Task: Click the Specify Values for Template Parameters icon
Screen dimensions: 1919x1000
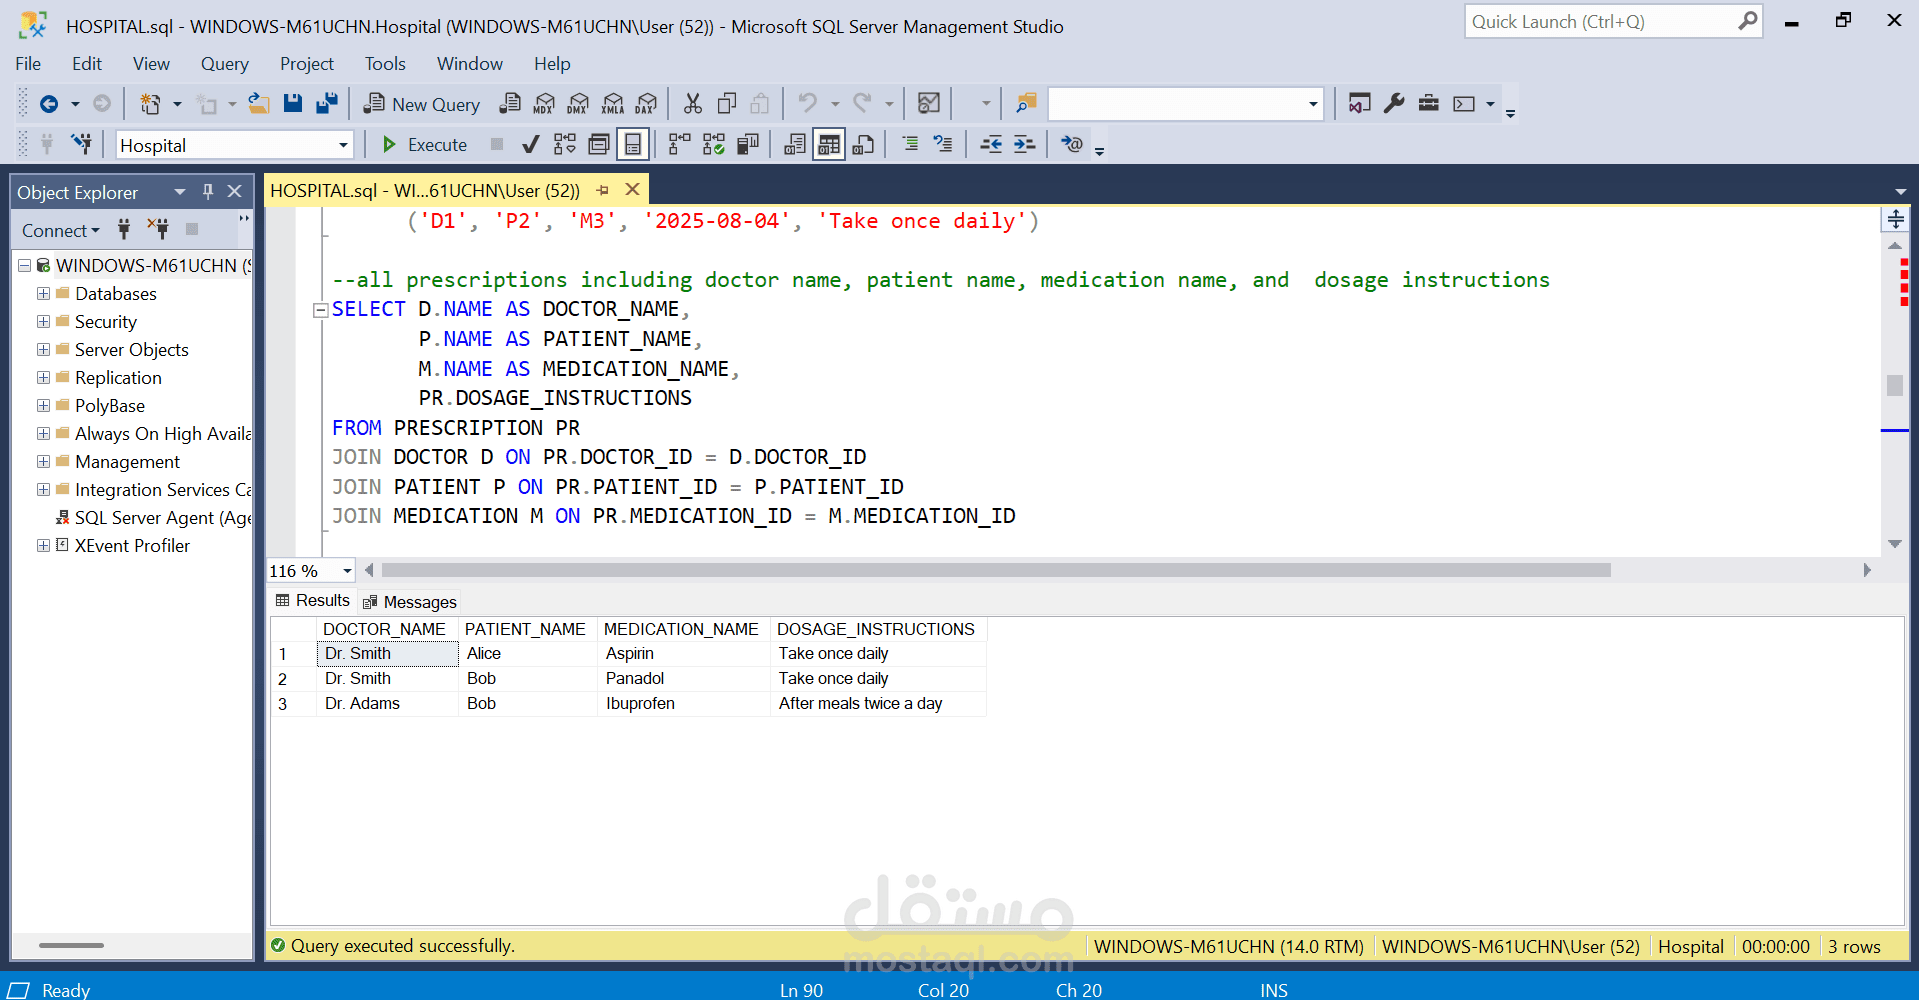Action: (x=1072, y=144)
